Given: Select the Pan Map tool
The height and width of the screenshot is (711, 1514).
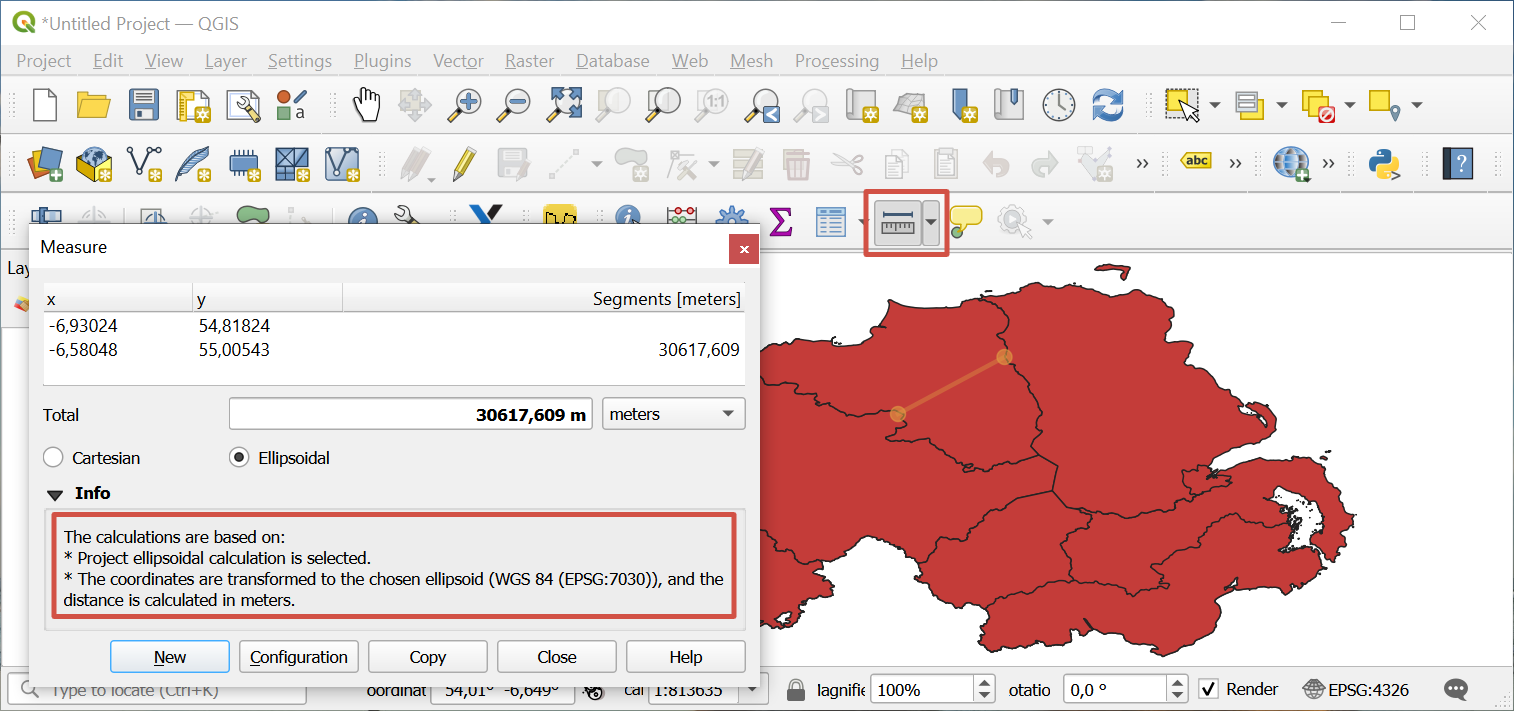Looking at the screenshot, I should (367, 104).
